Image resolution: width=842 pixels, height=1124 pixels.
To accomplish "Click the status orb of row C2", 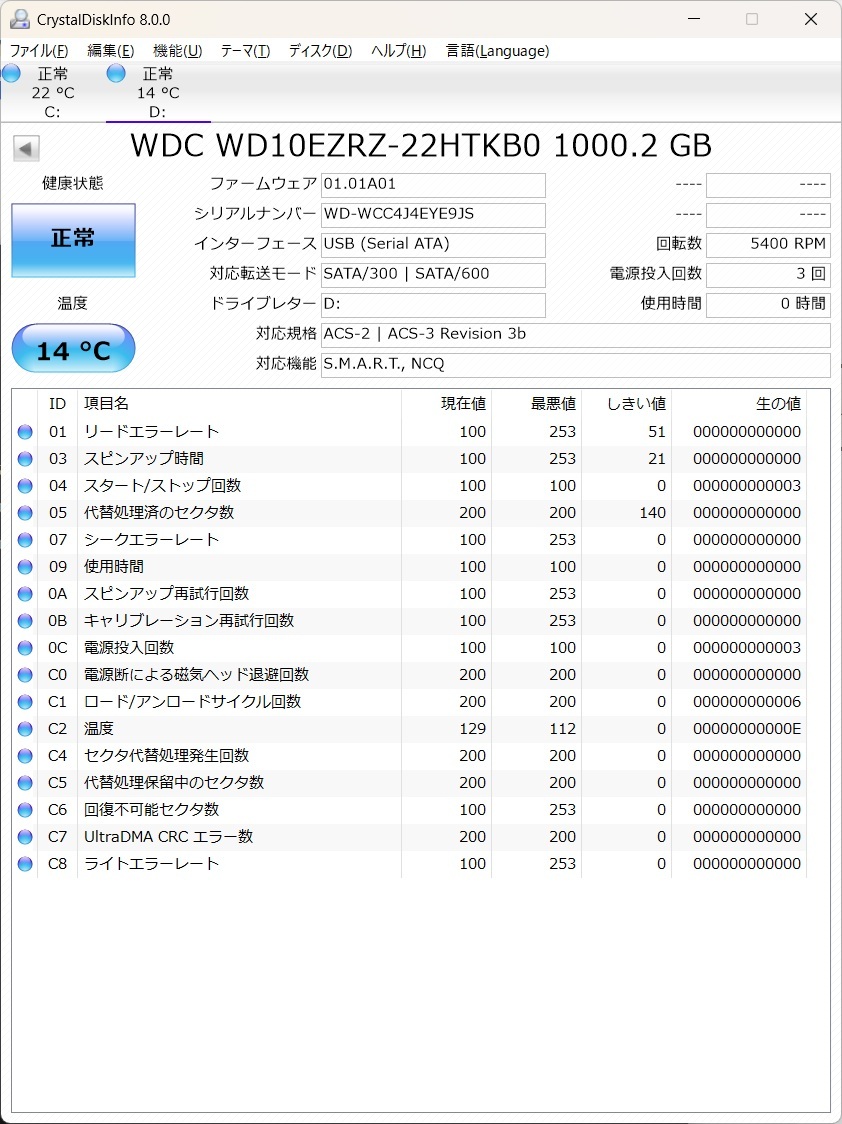I will point(25,729).
